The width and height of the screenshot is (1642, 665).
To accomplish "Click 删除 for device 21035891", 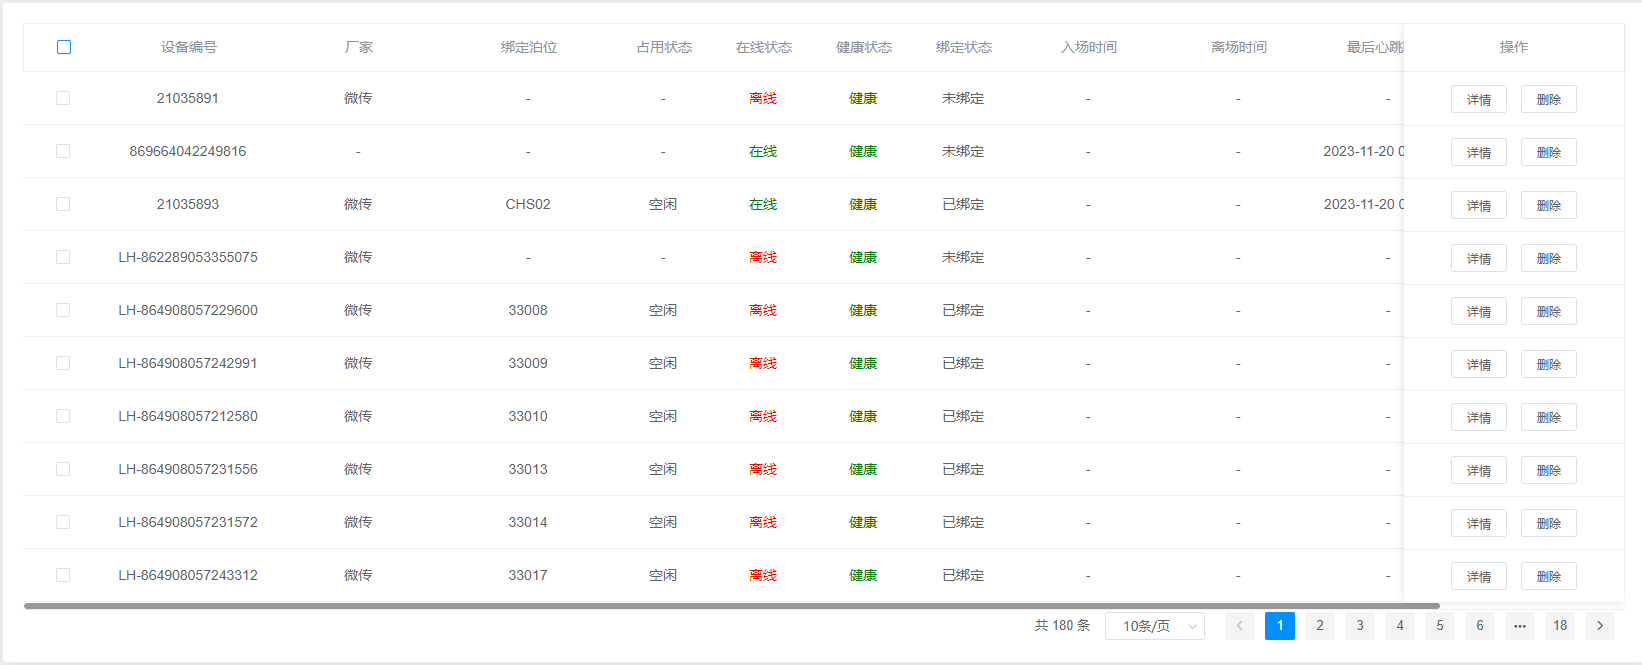I will (x=1548, y=99).
